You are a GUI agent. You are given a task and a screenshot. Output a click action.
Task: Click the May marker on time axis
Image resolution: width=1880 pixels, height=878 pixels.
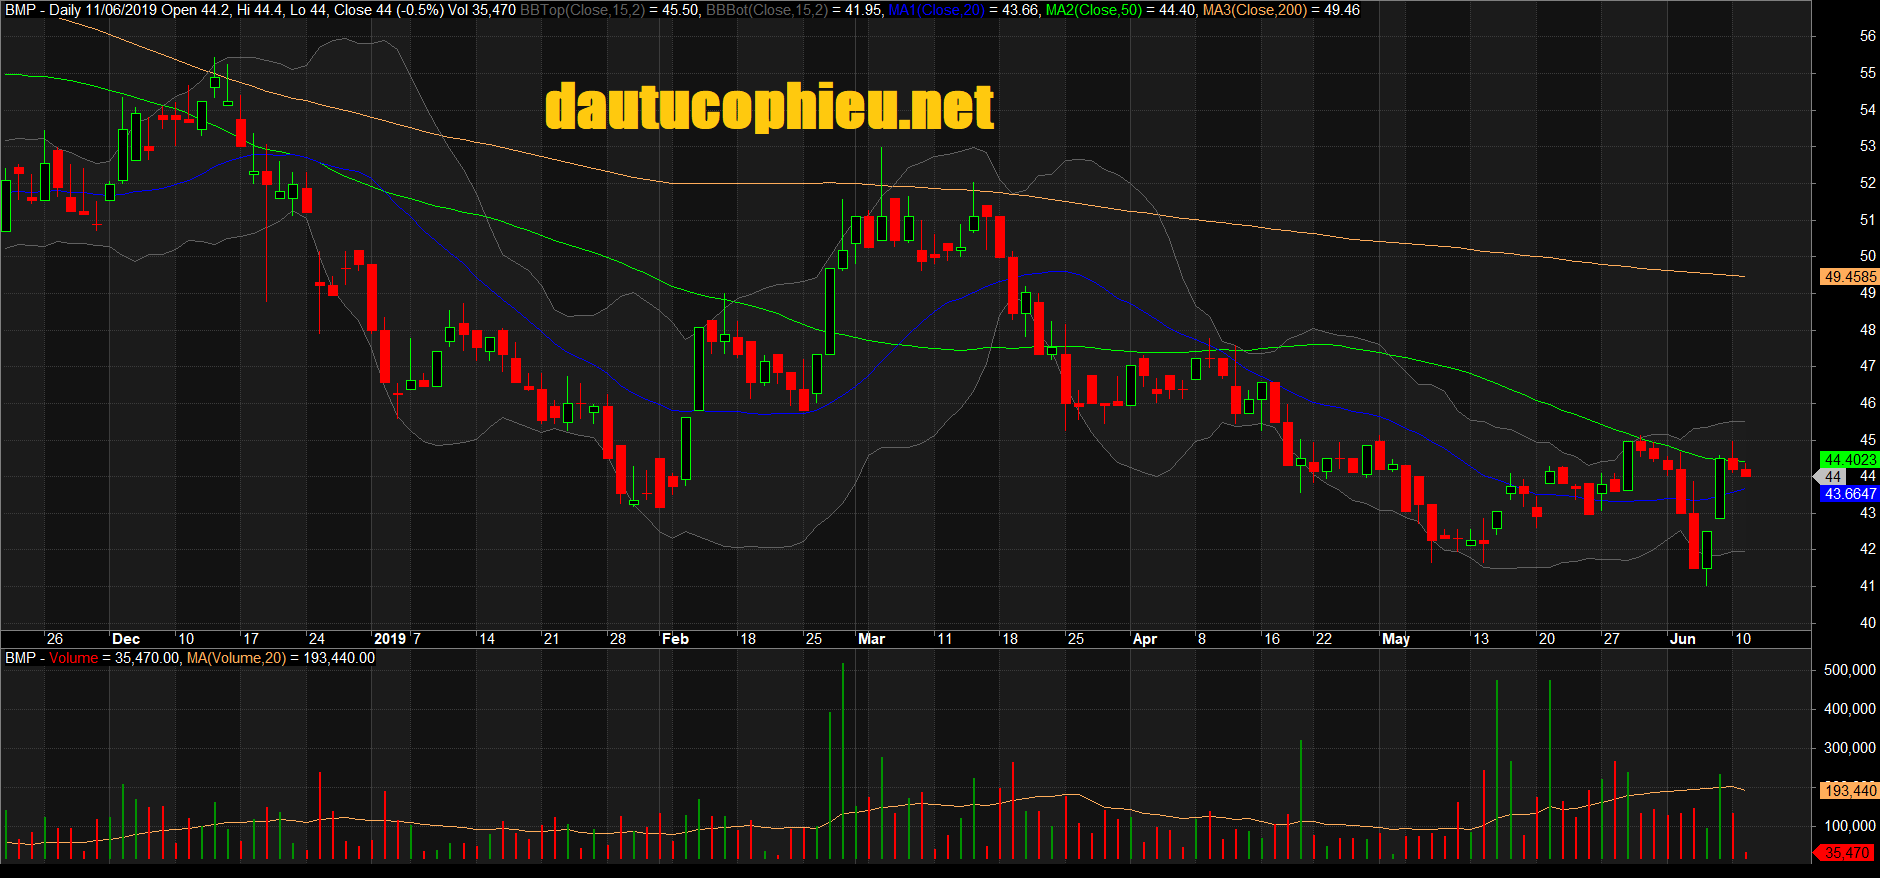pyautogui.click(x=1395, y=639)
